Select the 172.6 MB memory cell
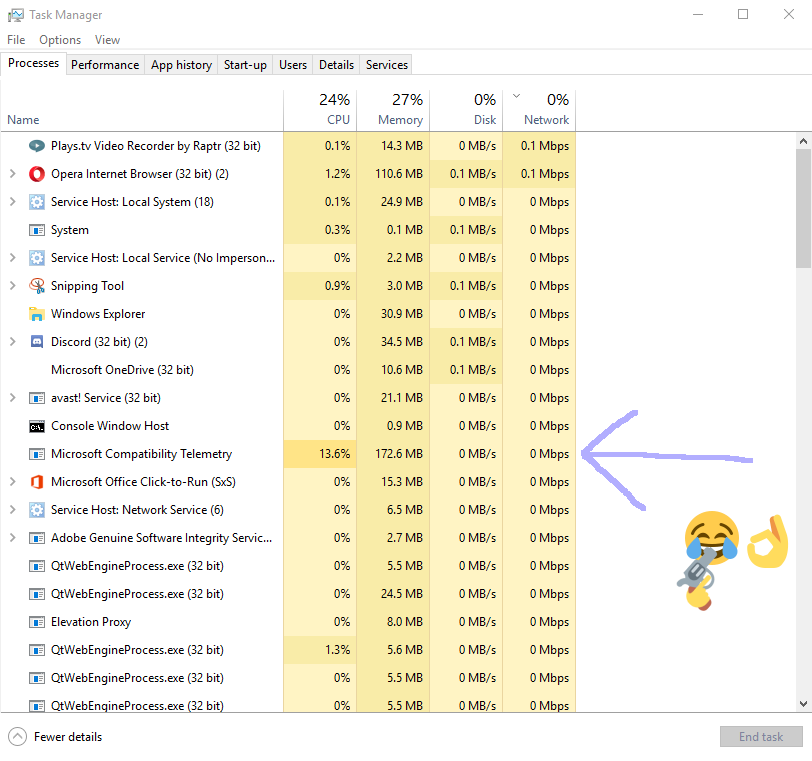 coord(393,454)
